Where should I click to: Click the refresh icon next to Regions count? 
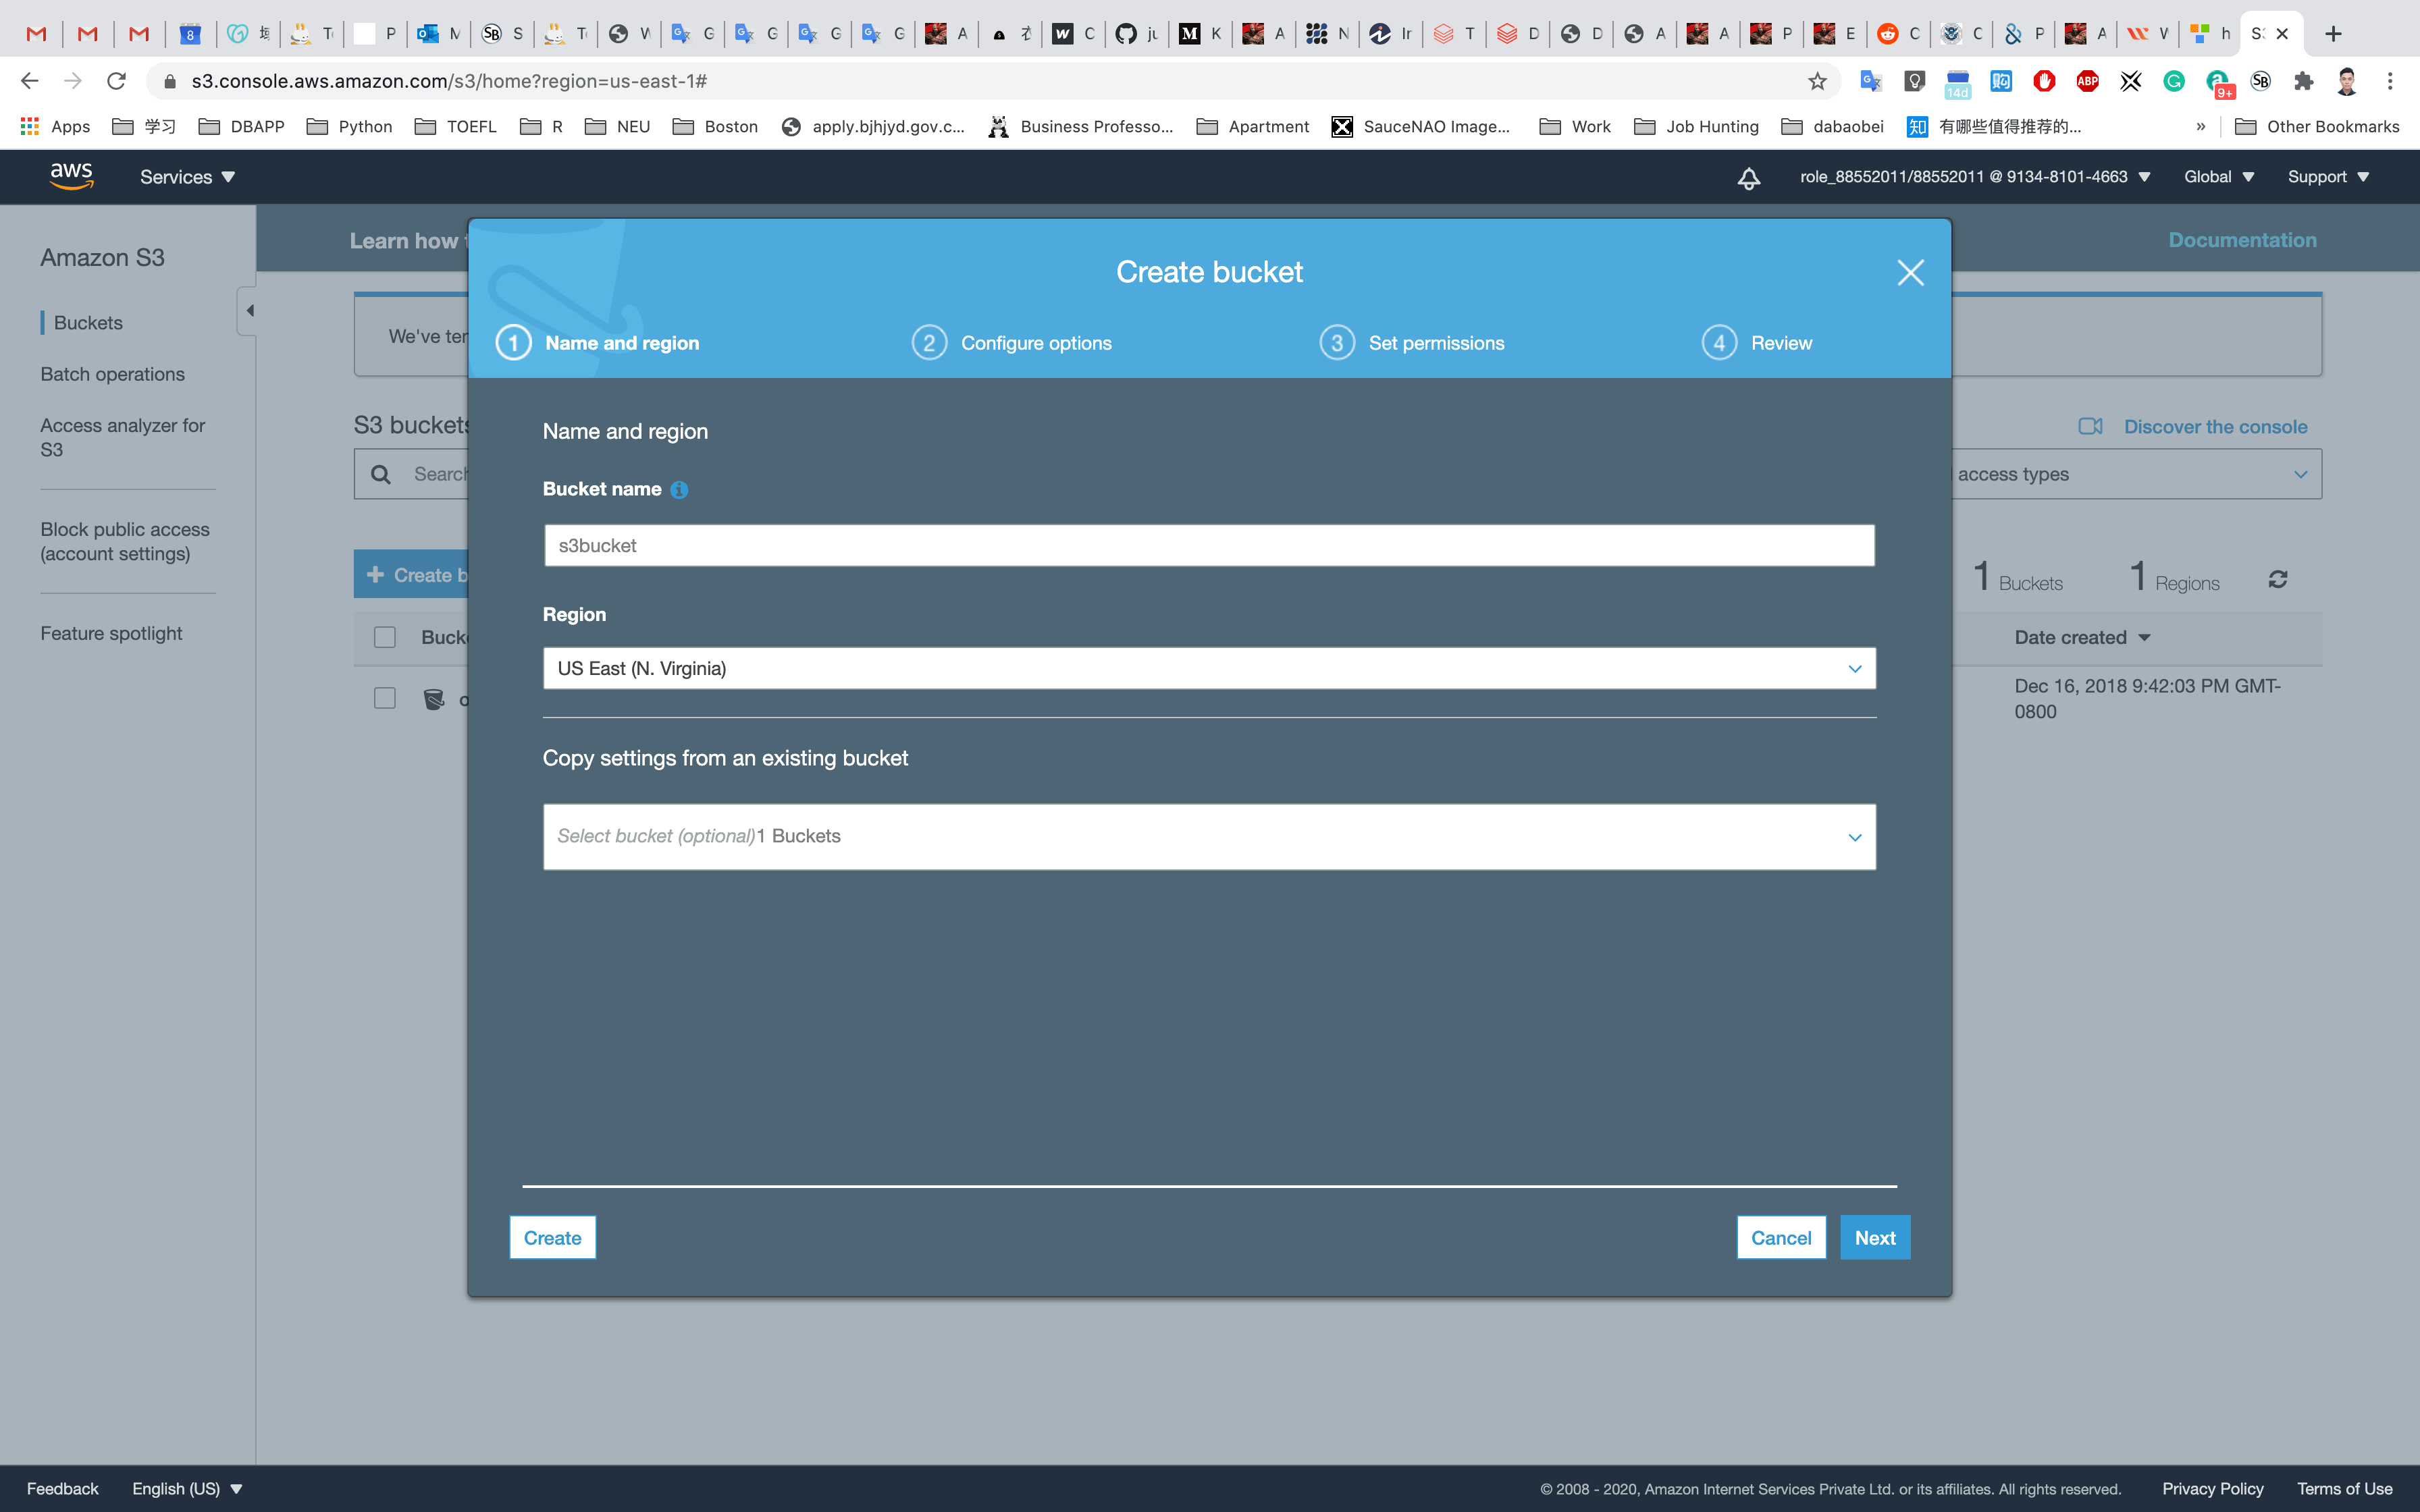coord(2278,579)
